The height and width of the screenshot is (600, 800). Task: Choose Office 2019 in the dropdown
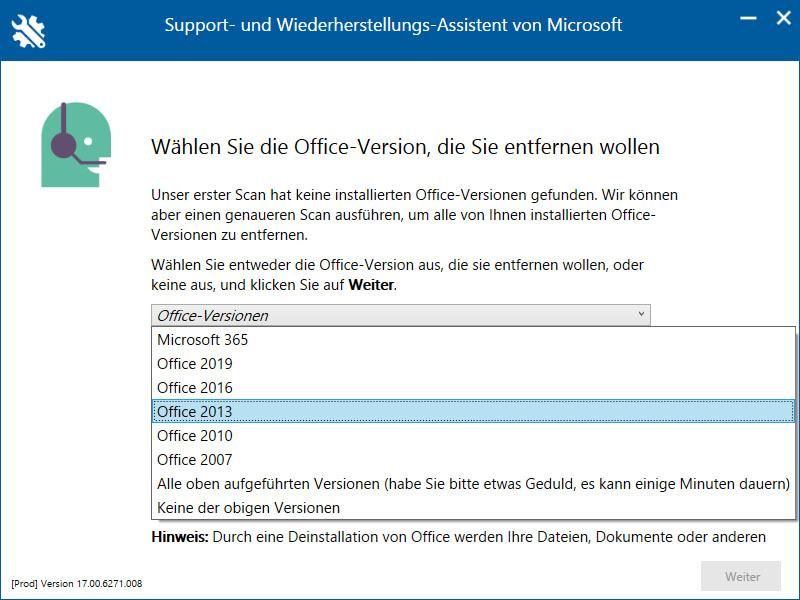473,364
